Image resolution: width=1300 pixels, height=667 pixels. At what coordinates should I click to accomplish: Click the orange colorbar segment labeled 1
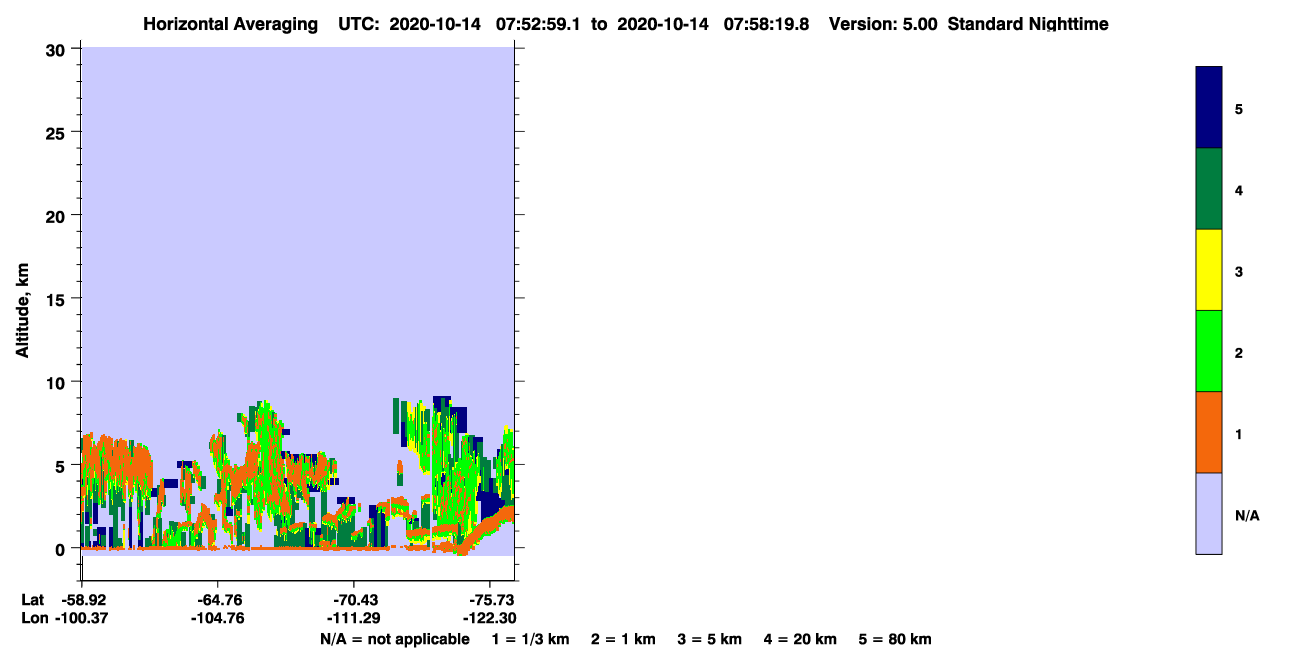[x=1208, y=432]
